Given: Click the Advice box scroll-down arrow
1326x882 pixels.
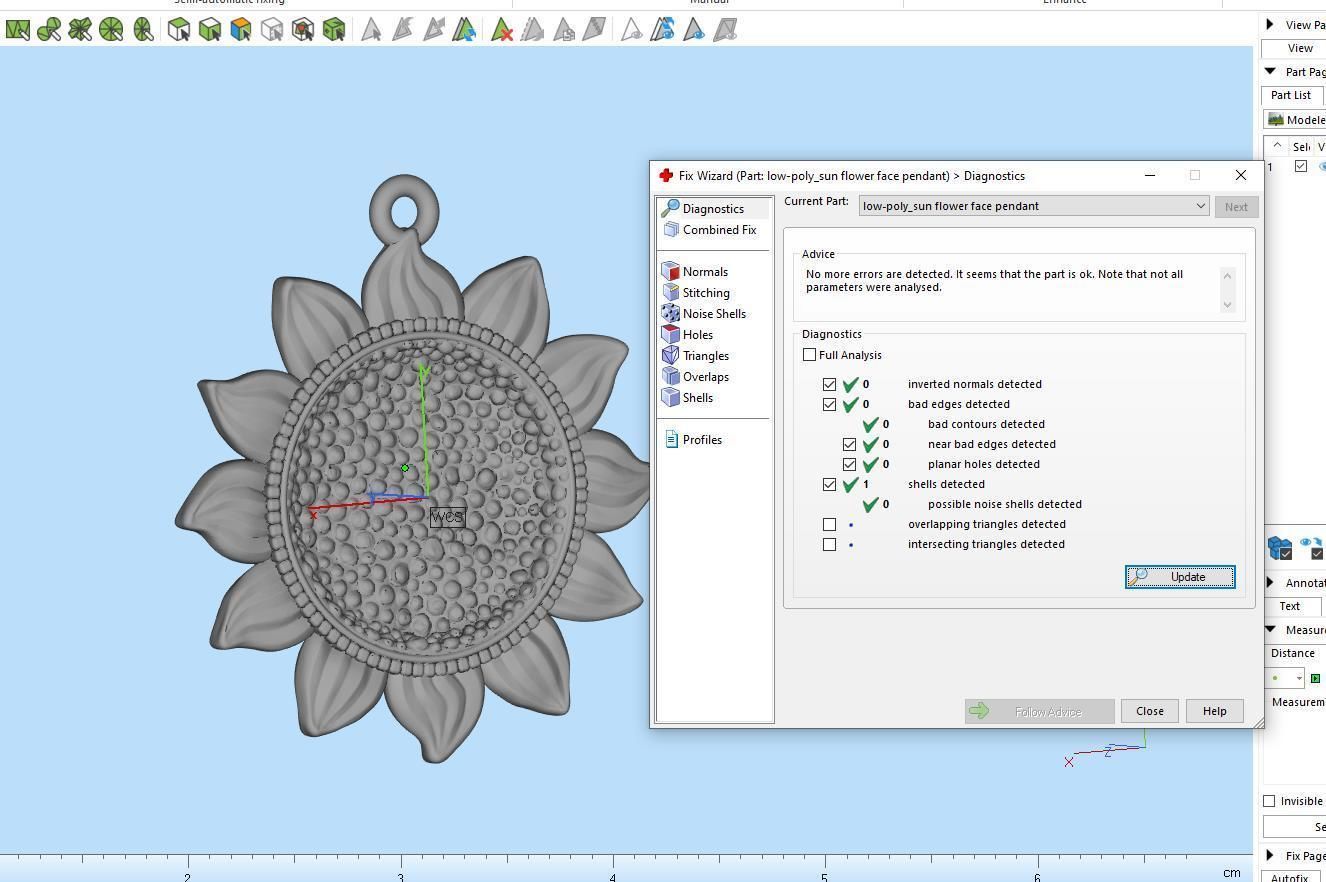Looking at the screenshot, I should coord(1227,304).
